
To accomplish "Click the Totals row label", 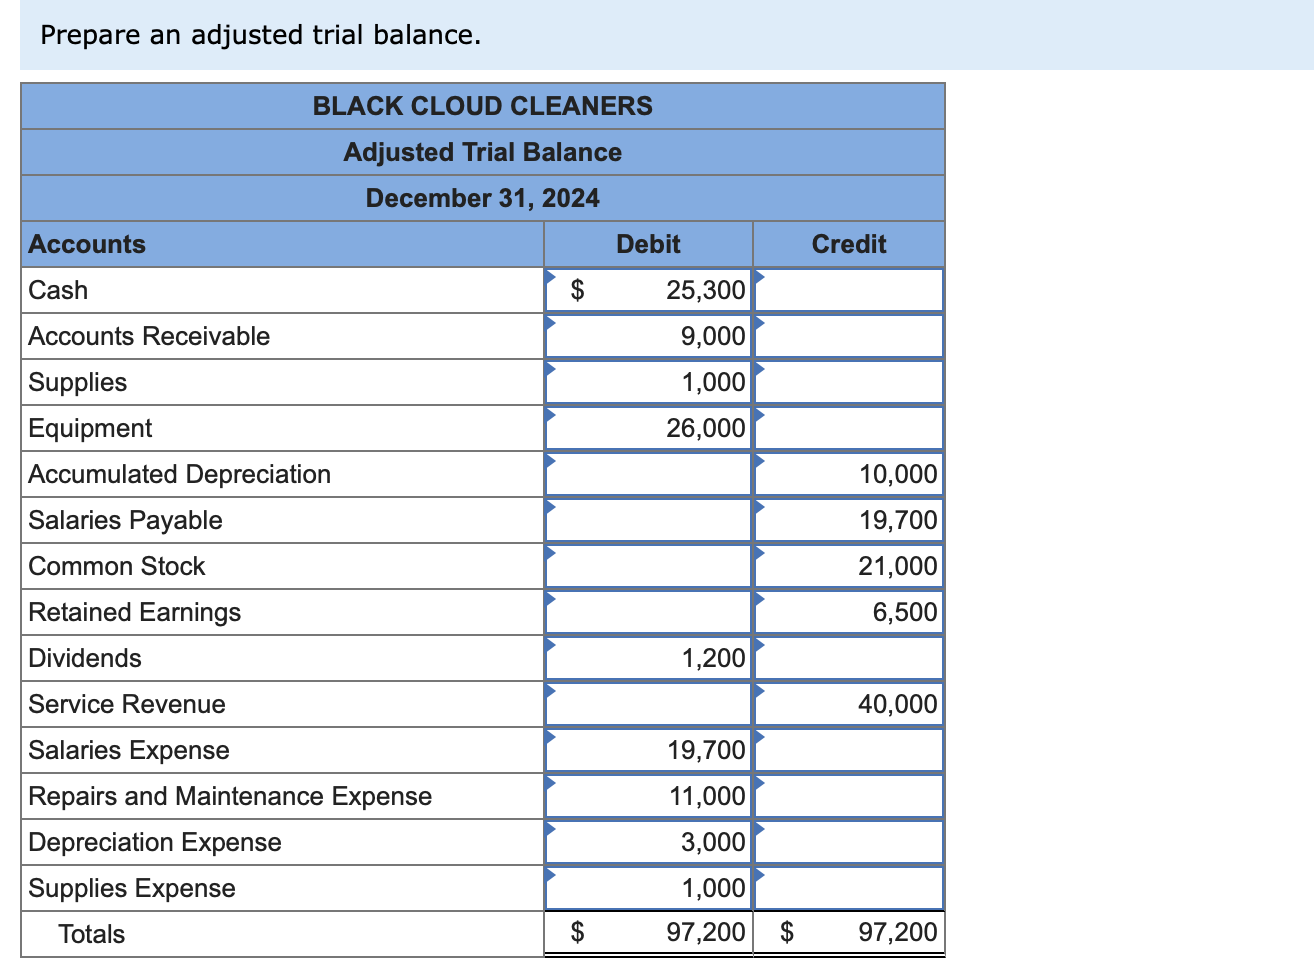I will (x=92, y=934).
